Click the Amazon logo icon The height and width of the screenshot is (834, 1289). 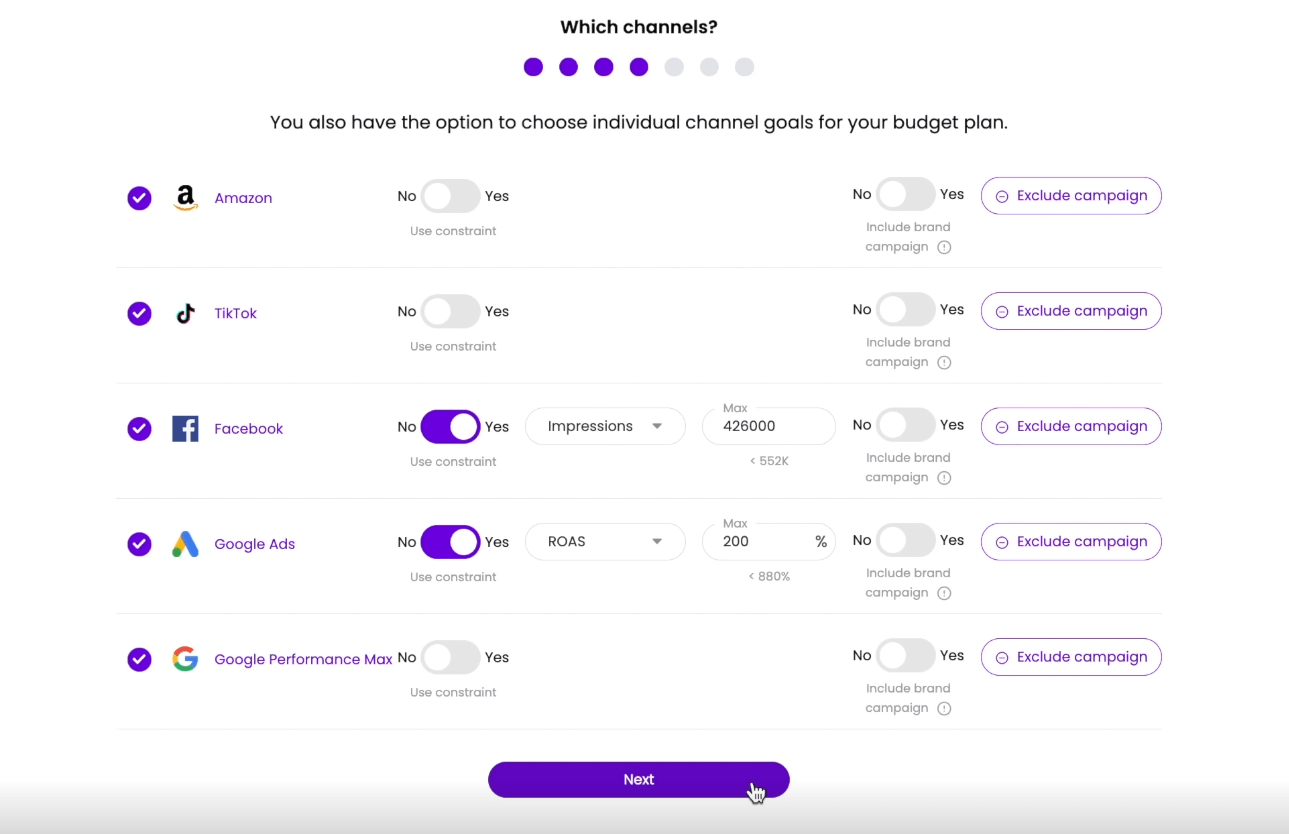click(185, 198)
